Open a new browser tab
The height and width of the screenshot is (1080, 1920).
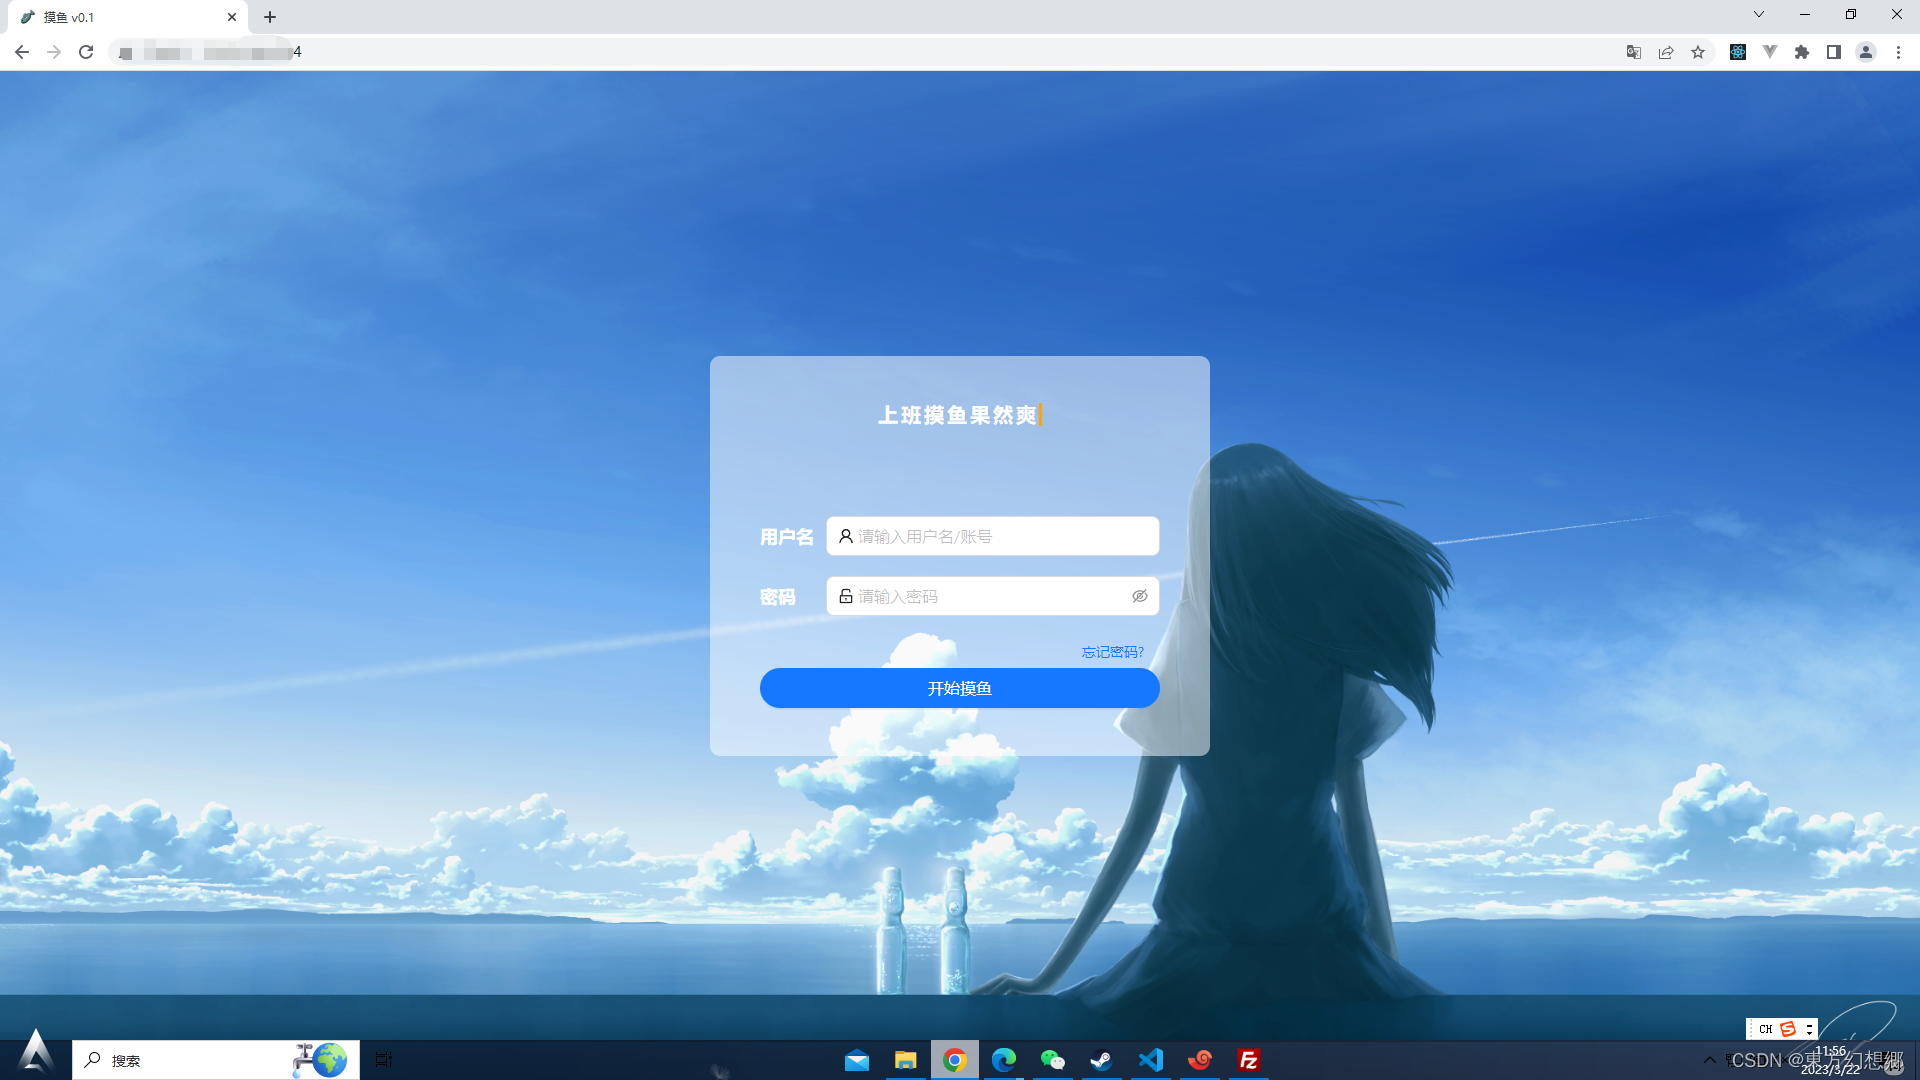pyautogui.click(x=270, y=17)
